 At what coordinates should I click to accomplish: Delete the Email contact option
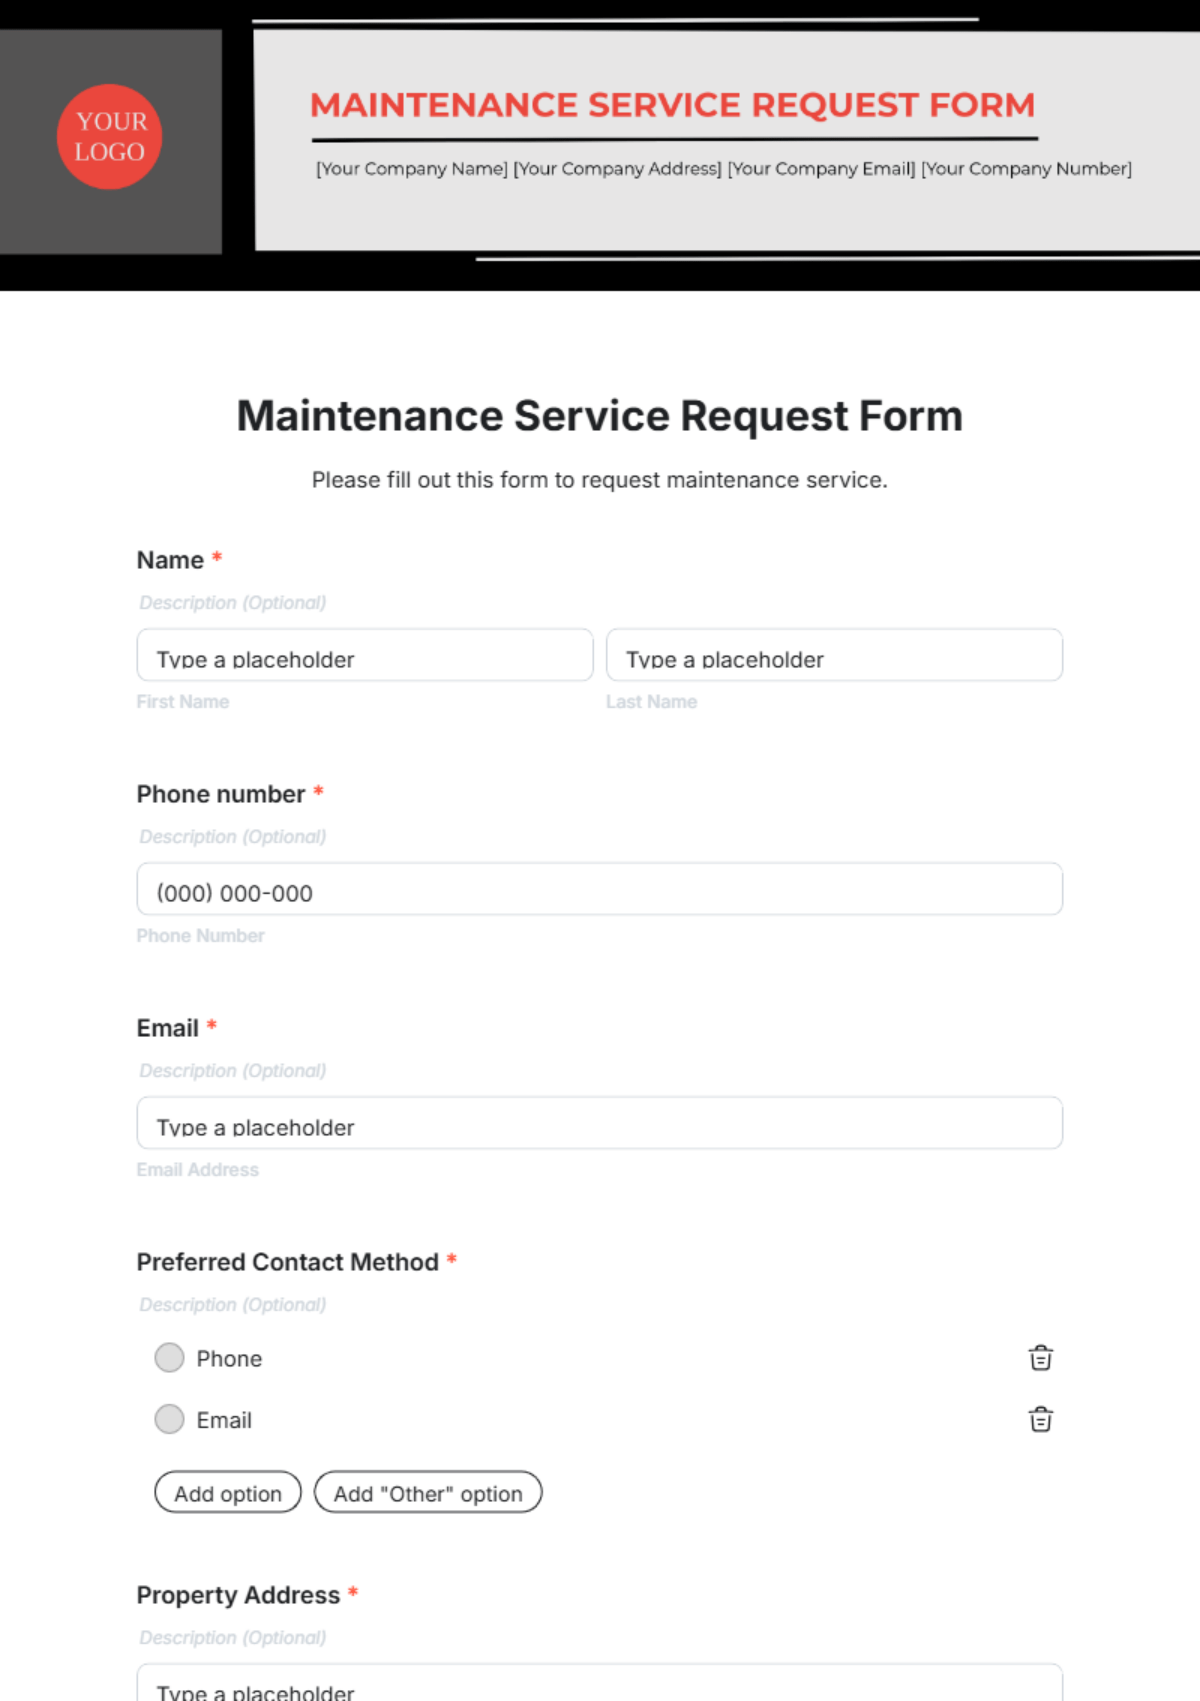[1040, 1420]
